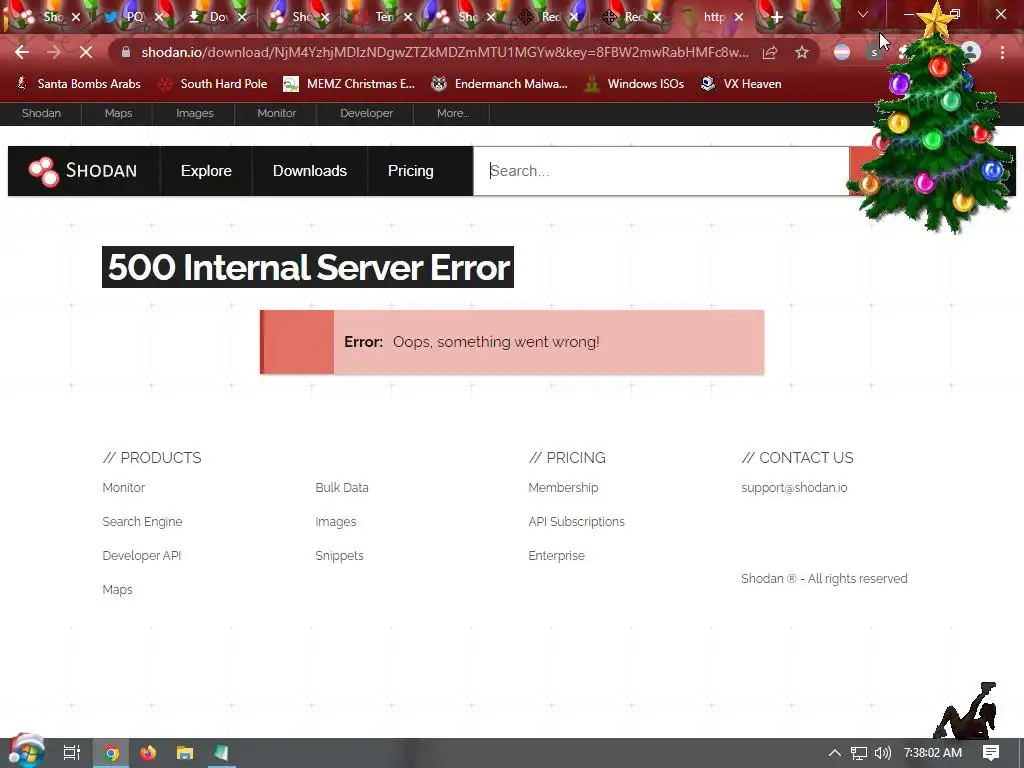Open the 'South Hard Pole' bookmark
Screen dimensions: 1024x768
coord(214,84)
